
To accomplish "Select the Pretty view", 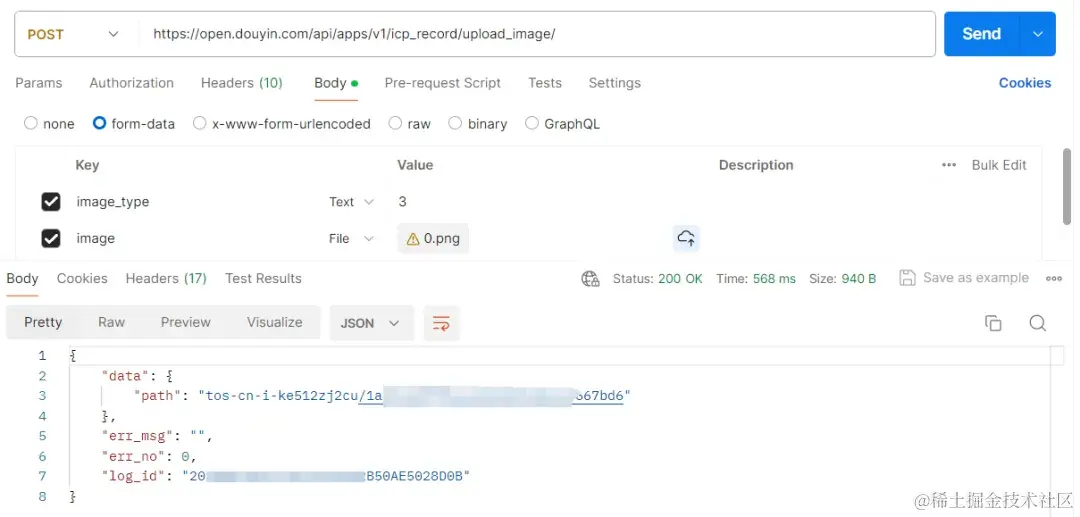I will pyautogui.click(x=43, y=322).
